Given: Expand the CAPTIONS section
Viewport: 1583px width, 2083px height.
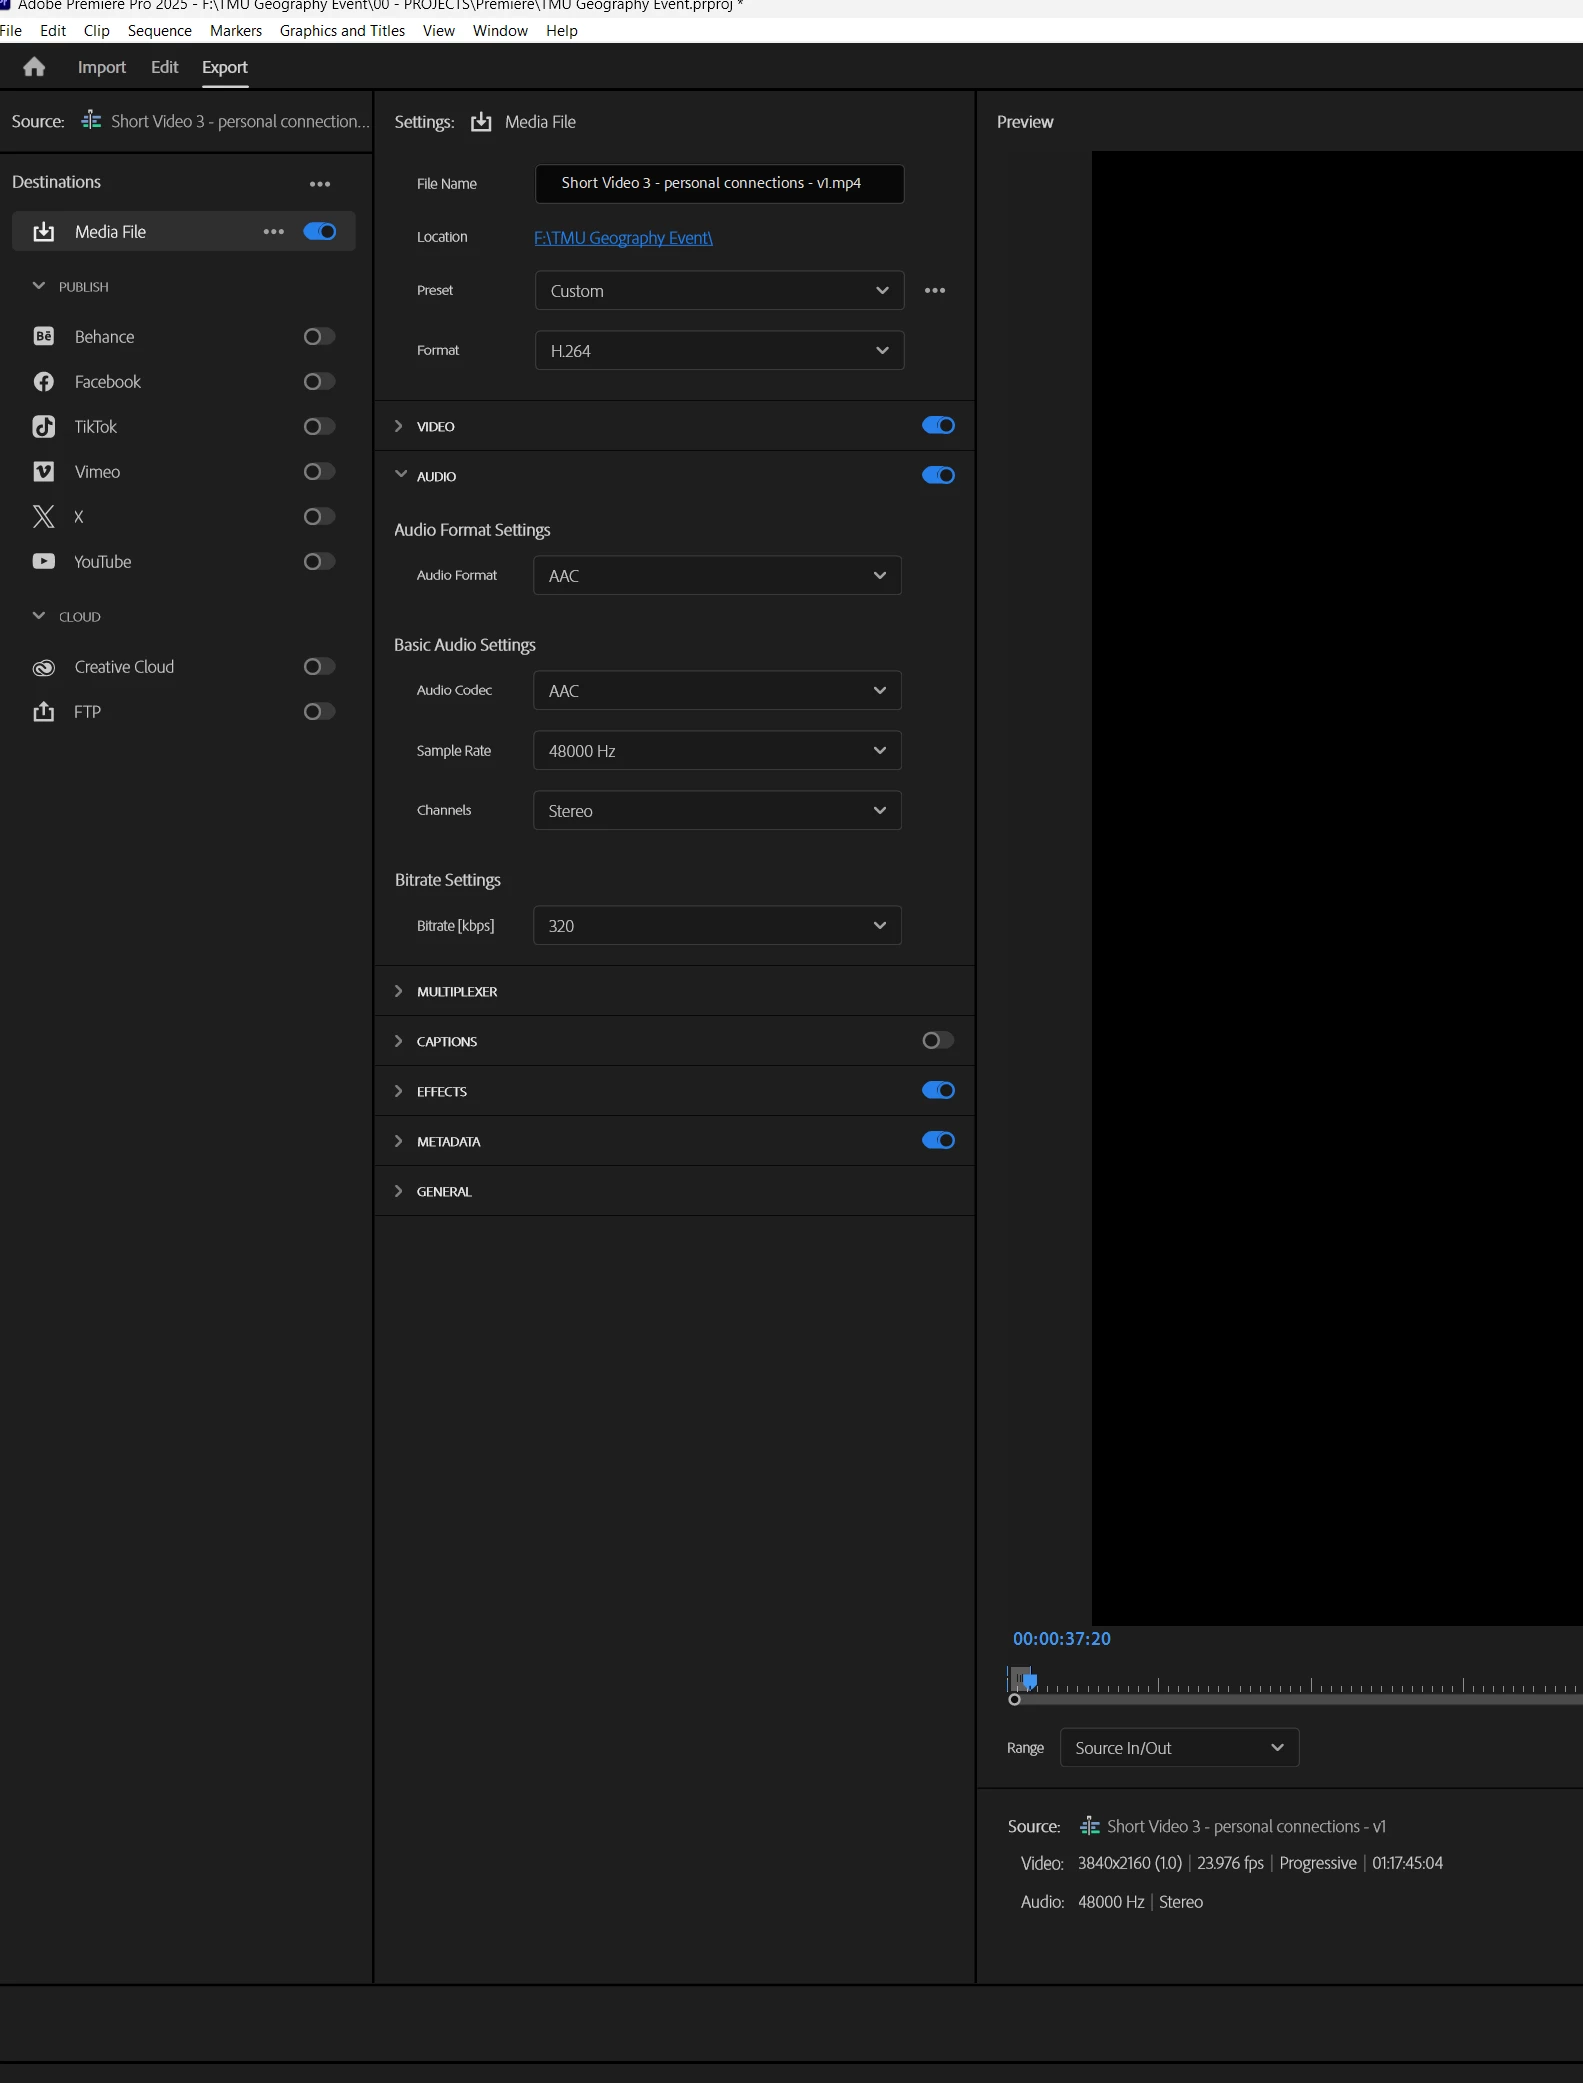Looking at the screenshot, I should [x=399, y=1041].
